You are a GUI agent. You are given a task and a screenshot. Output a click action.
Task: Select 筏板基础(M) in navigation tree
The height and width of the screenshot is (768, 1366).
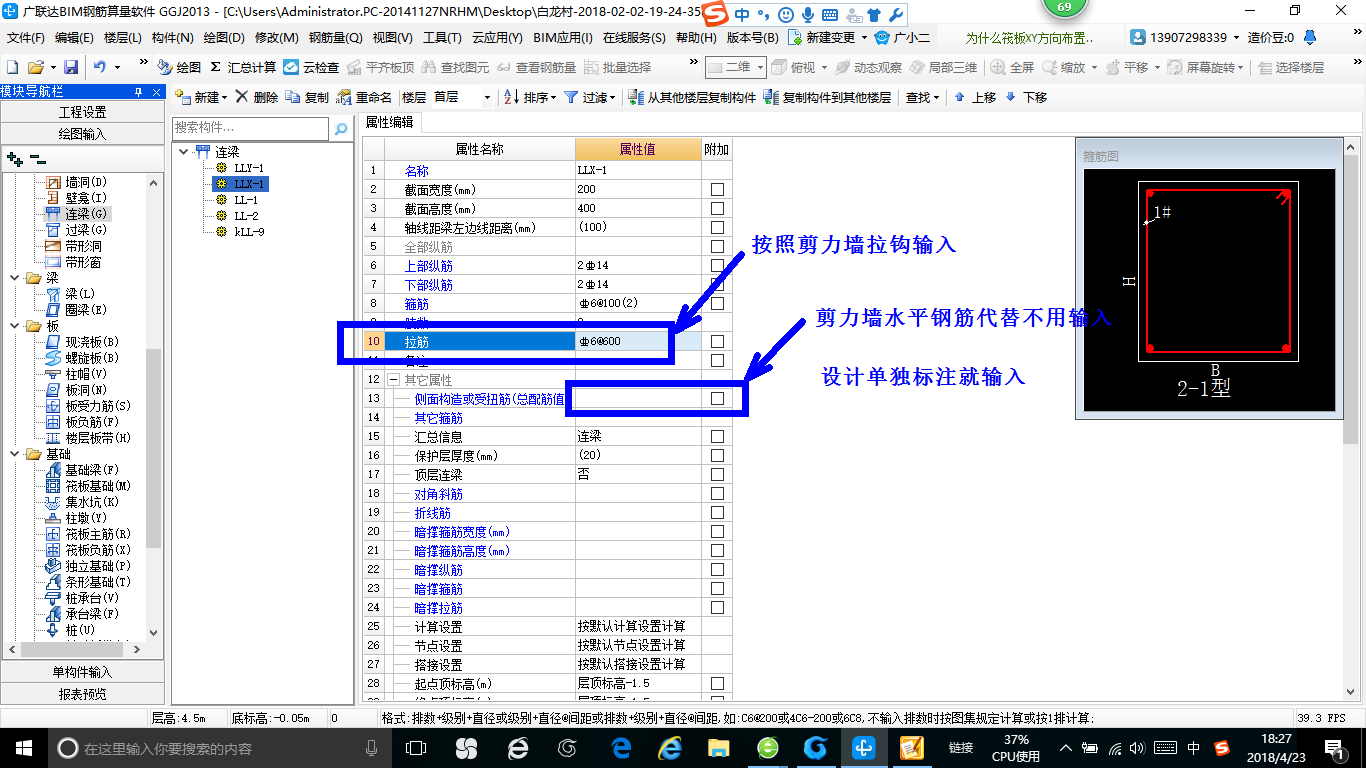89,486
